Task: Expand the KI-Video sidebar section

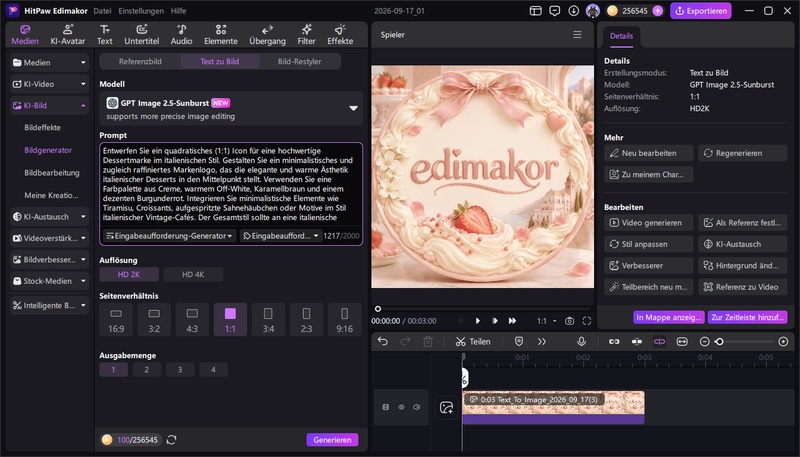Action: tap(49, 84)
